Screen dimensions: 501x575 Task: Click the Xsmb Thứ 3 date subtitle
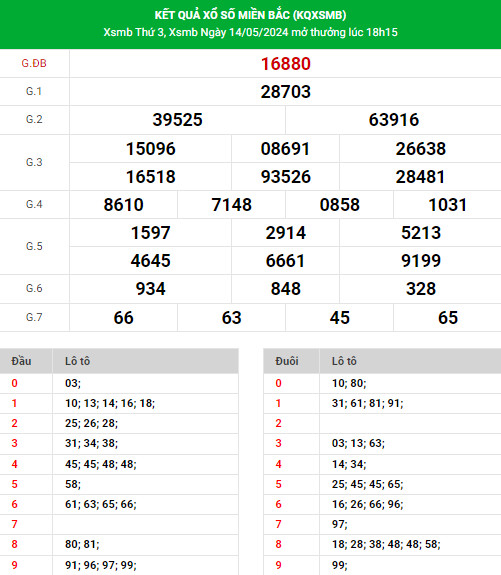[250, 32]
